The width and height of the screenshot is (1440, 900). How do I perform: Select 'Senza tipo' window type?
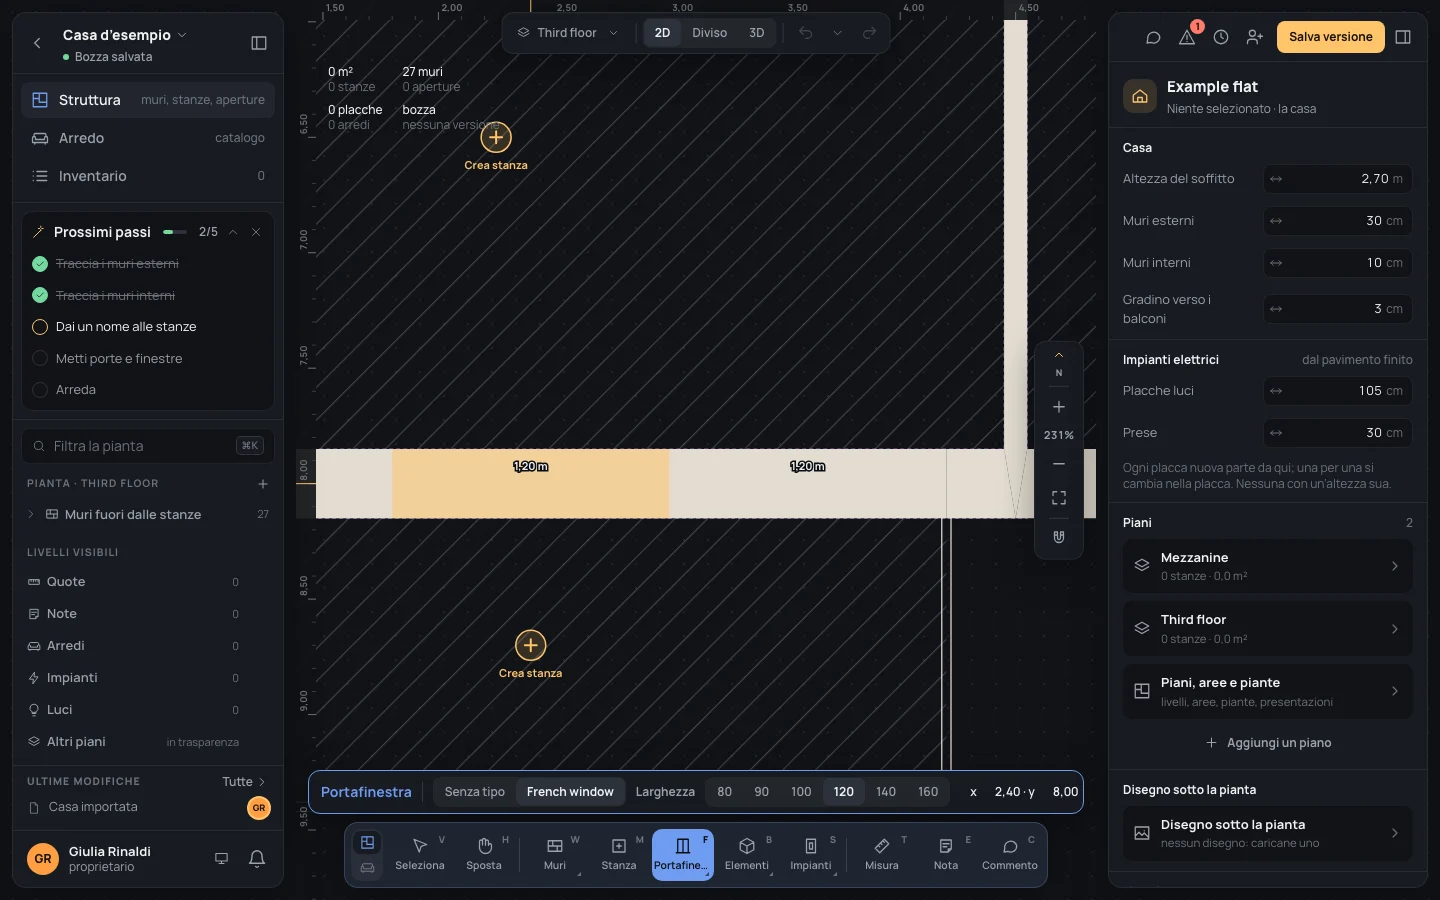coord(475,792)
